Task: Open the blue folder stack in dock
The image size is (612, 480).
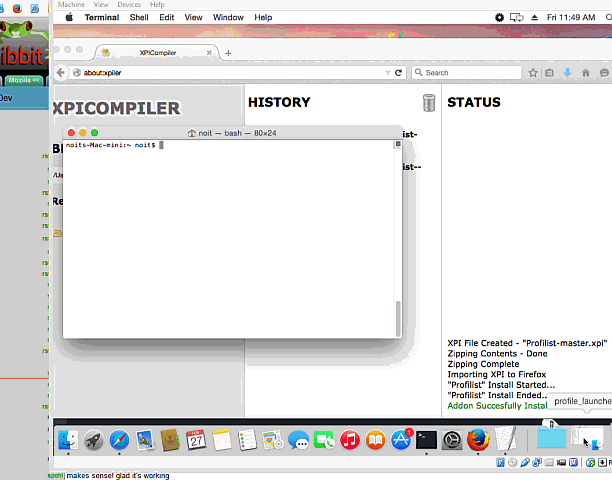Action: (x=552, y=437)
